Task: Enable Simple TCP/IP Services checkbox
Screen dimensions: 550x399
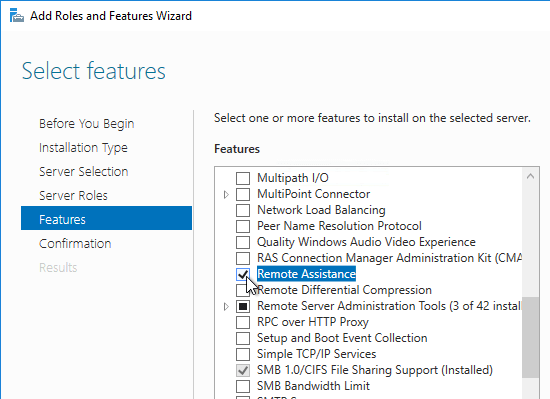Action: click(243, 354)
